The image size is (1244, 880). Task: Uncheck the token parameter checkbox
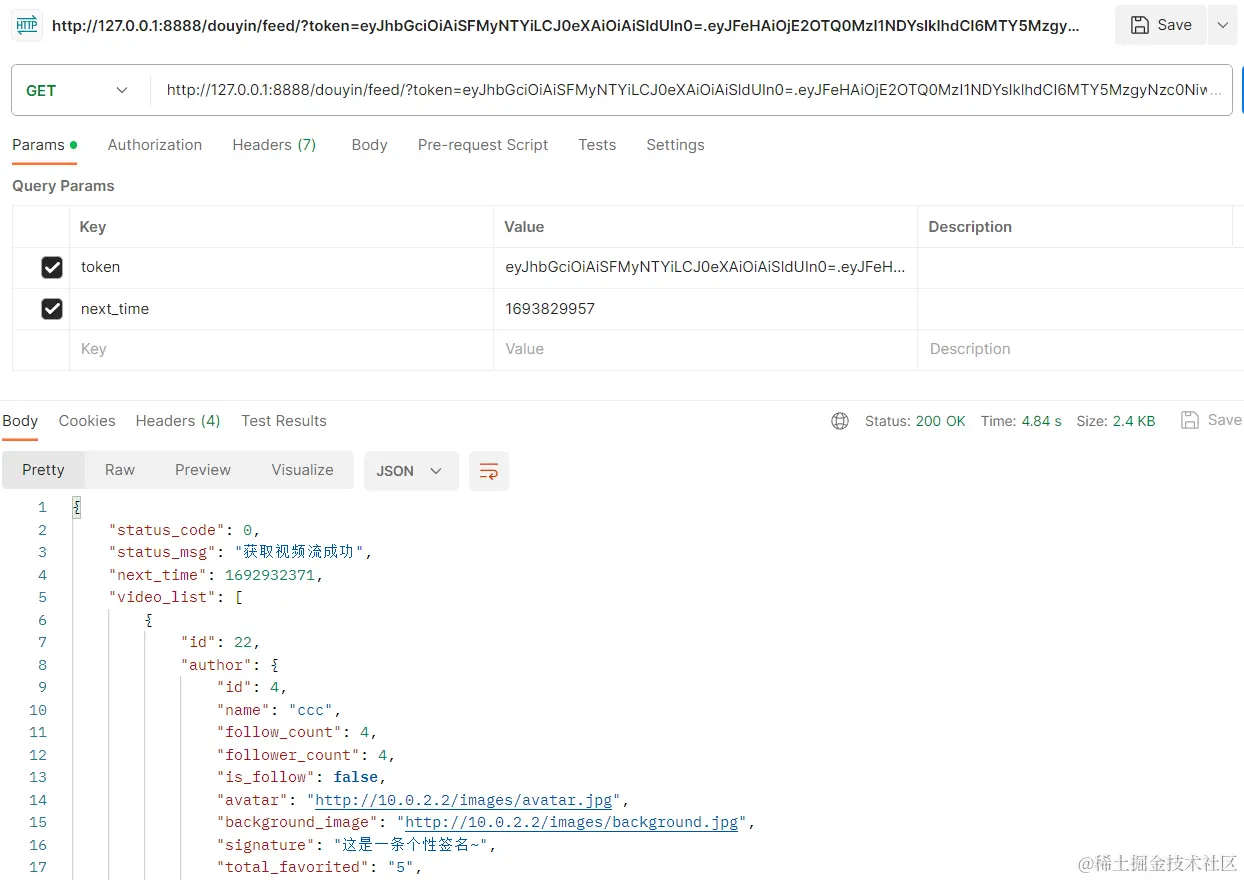52,268
